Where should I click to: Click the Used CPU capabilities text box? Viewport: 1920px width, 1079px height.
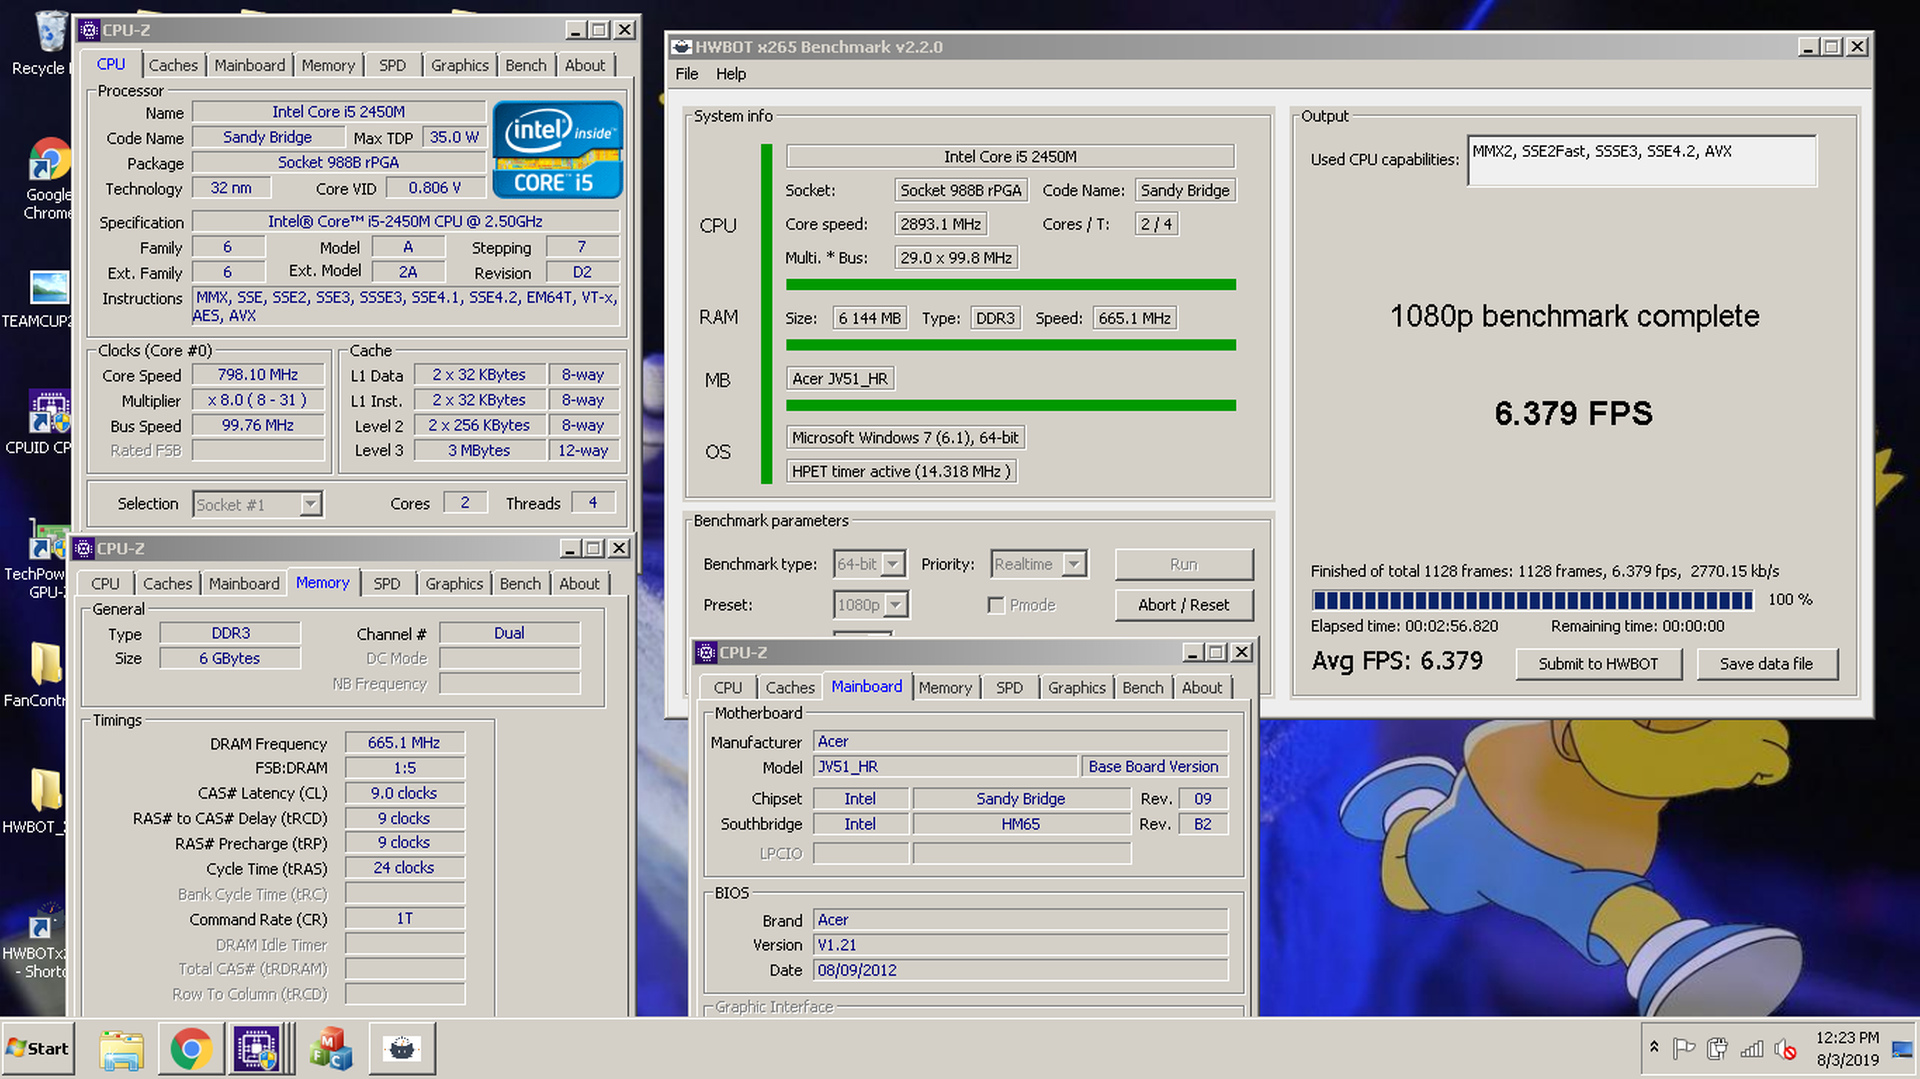pyautogui.click(x=1642, y=161)
